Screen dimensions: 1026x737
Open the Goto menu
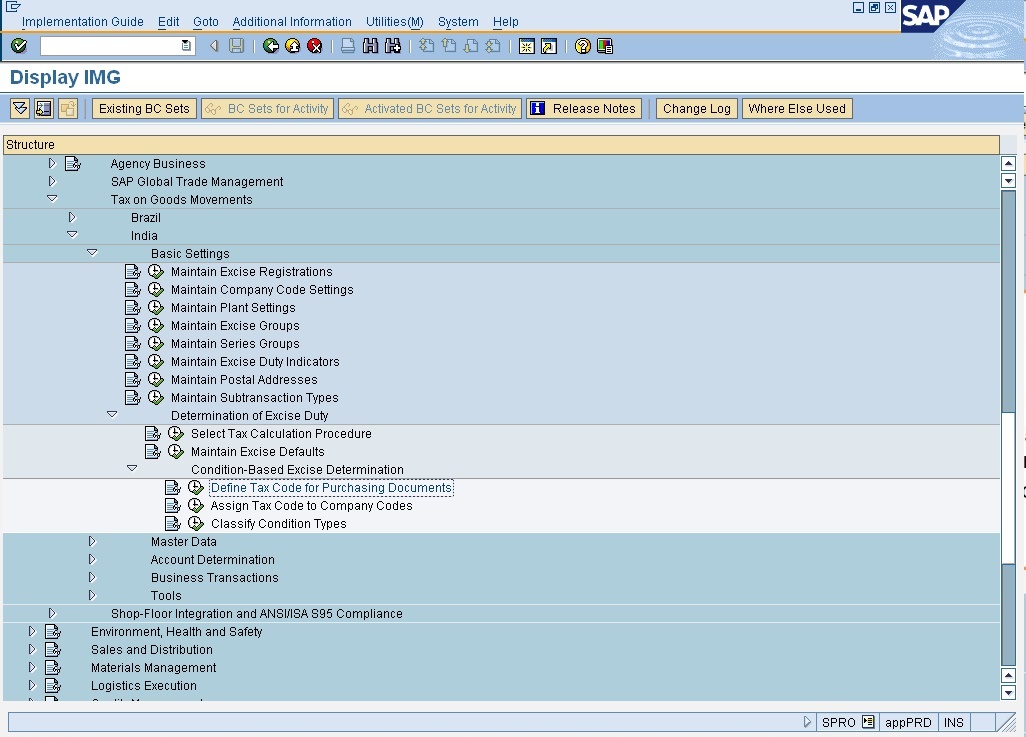pyautogui.click(x=205, y=22)
